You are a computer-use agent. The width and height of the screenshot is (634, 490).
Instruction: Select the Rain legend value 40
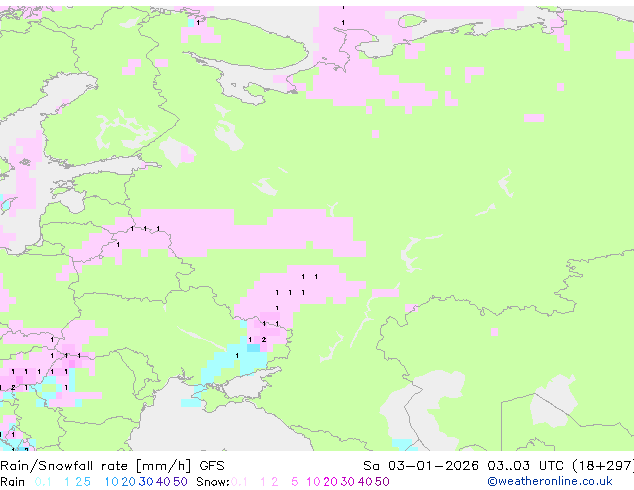click(x=163, y=482)
